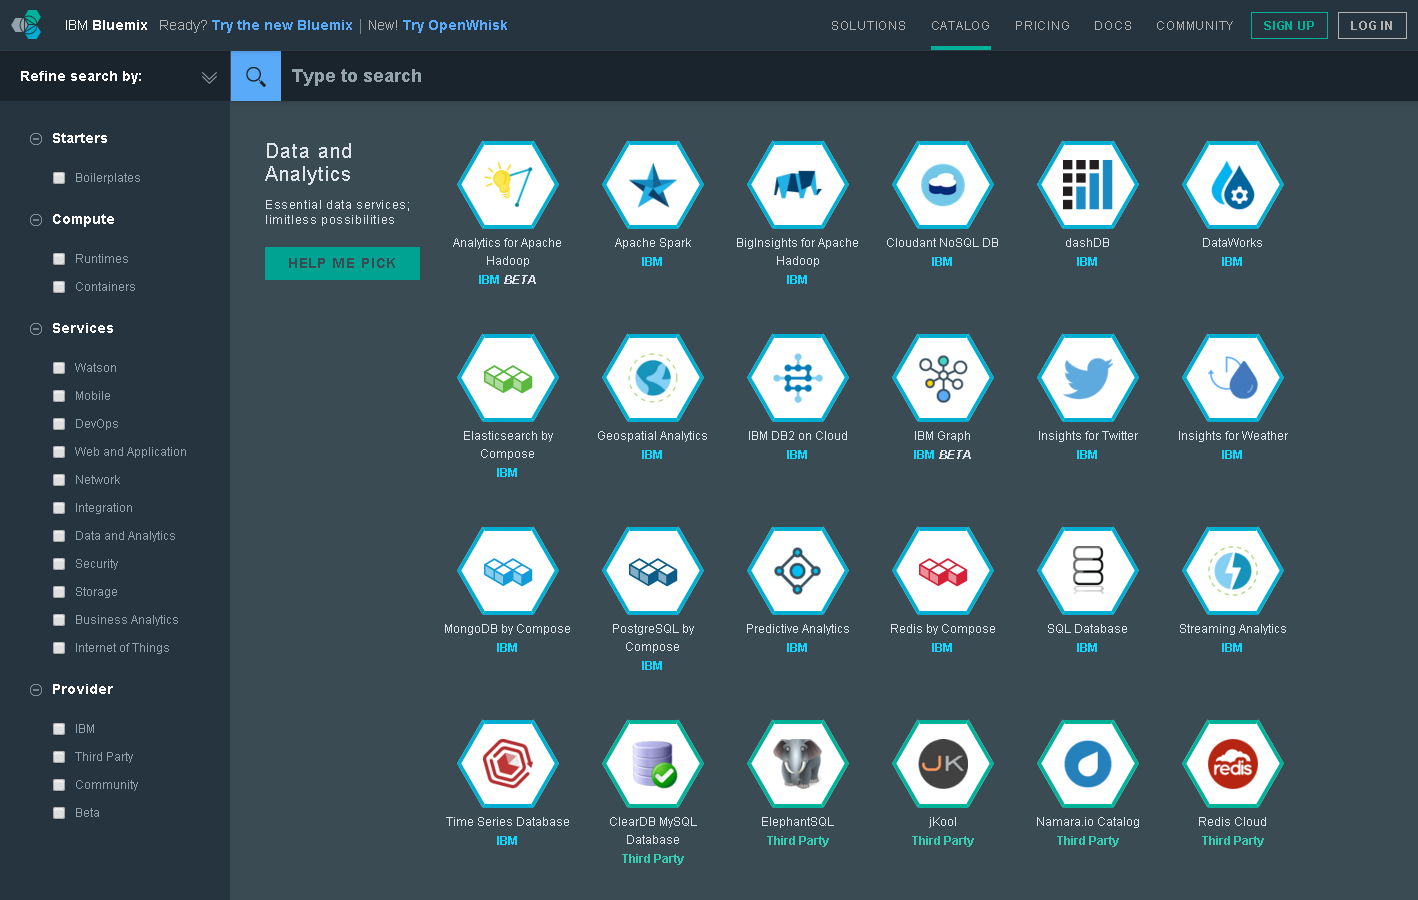Screen dimensions: 1418x900
Task: Expand Refine search by chevron
Action: tap(209, 77)
